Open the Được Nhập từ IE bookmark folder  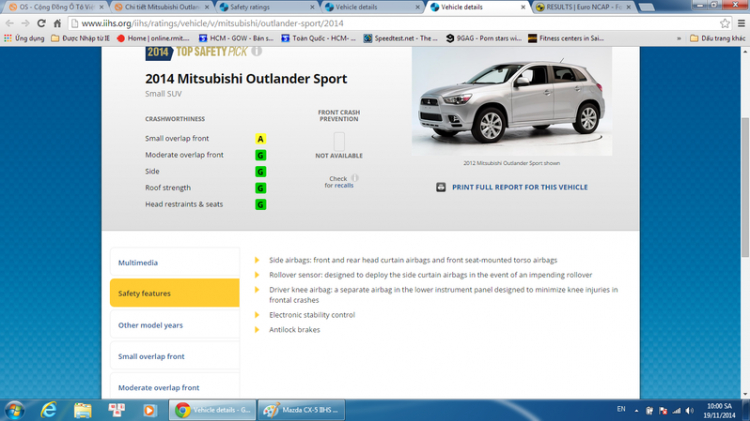pyautogui.click(x=80, y=38)
